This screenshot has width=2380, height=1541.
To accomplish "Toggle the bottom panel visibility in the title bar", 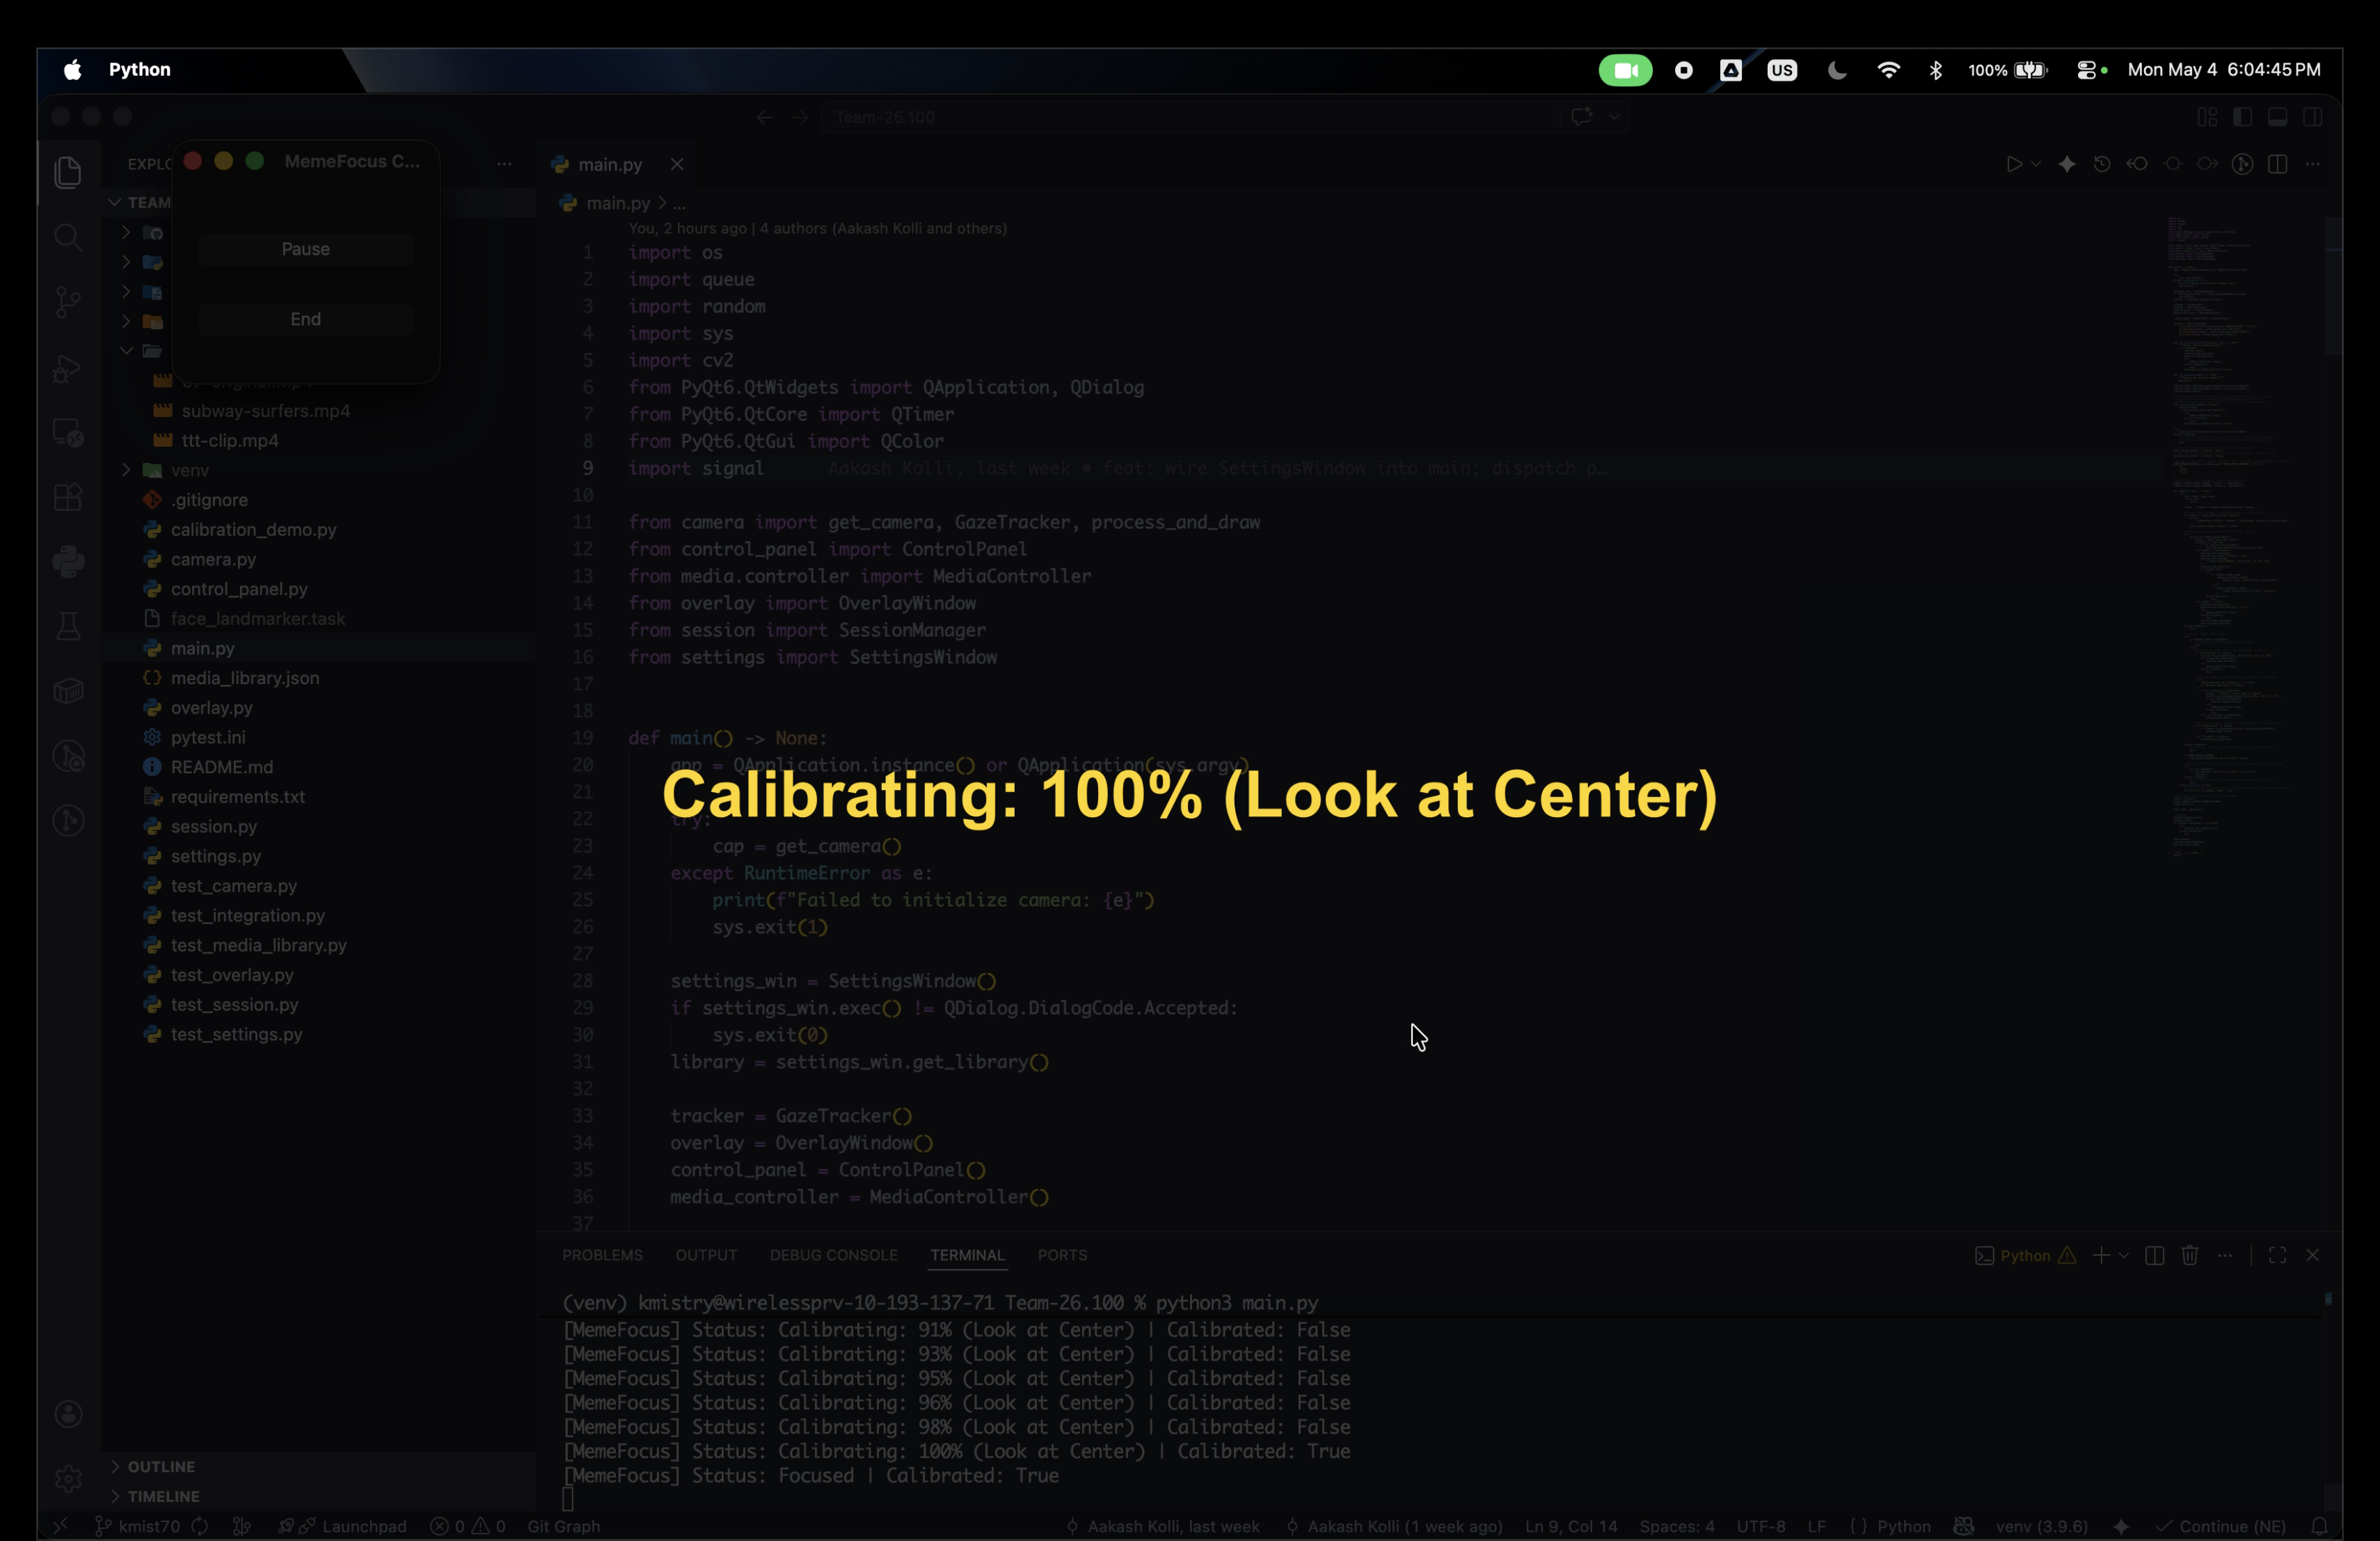I will [x=2277, y=117].
